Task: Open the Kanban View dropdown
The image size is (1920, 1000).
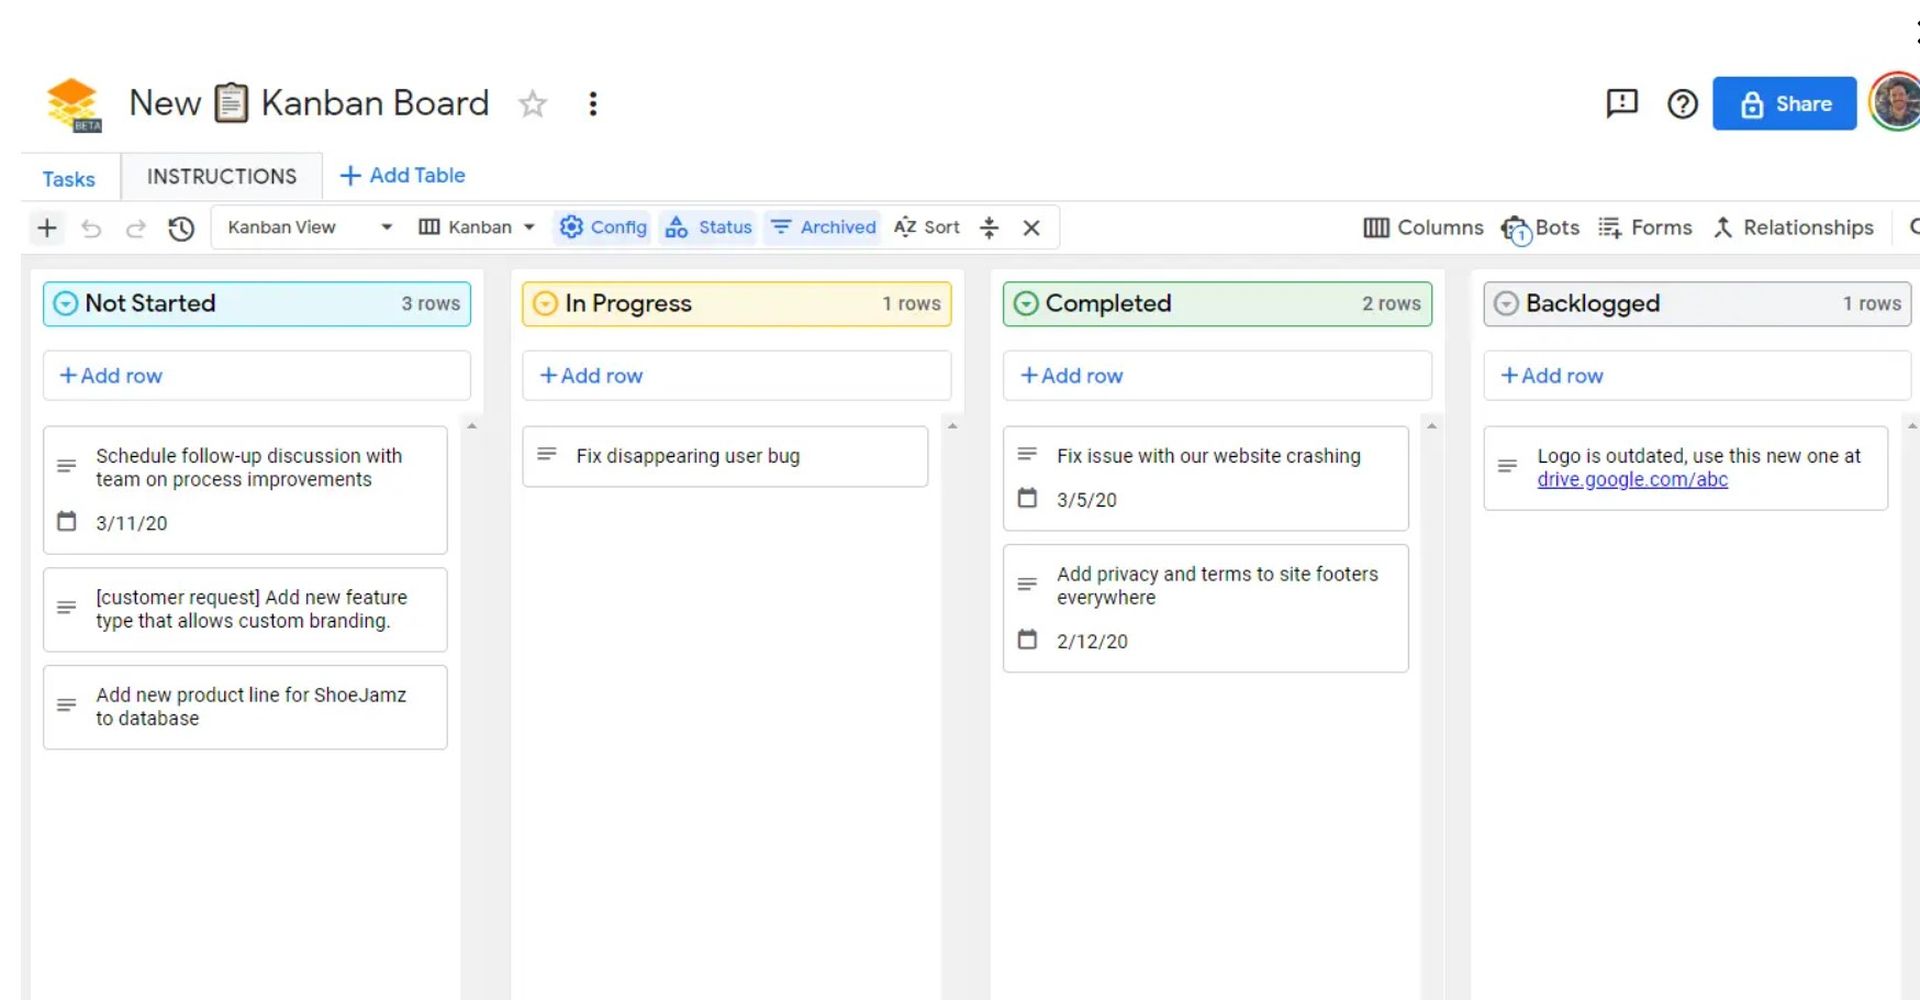Action: pos(307,227)
